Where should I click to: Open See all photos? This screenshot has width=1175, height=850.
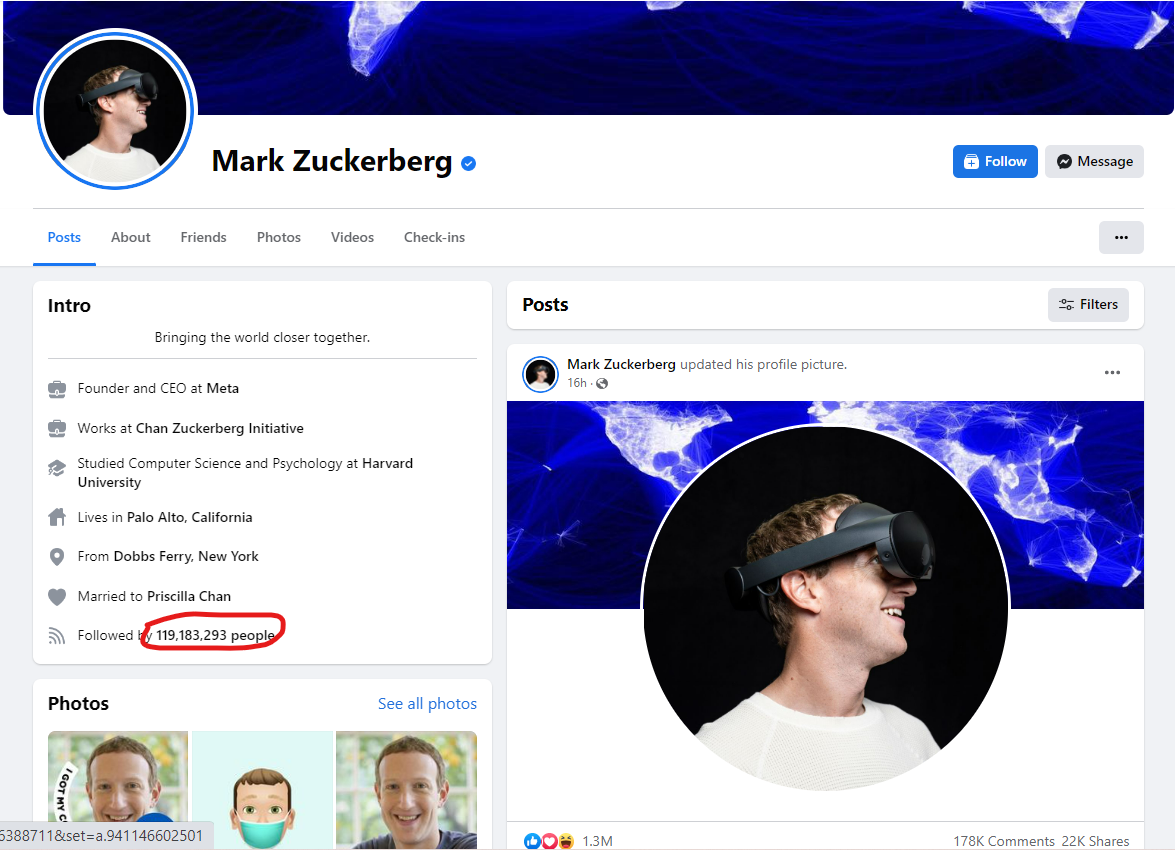tap(427, 703)
